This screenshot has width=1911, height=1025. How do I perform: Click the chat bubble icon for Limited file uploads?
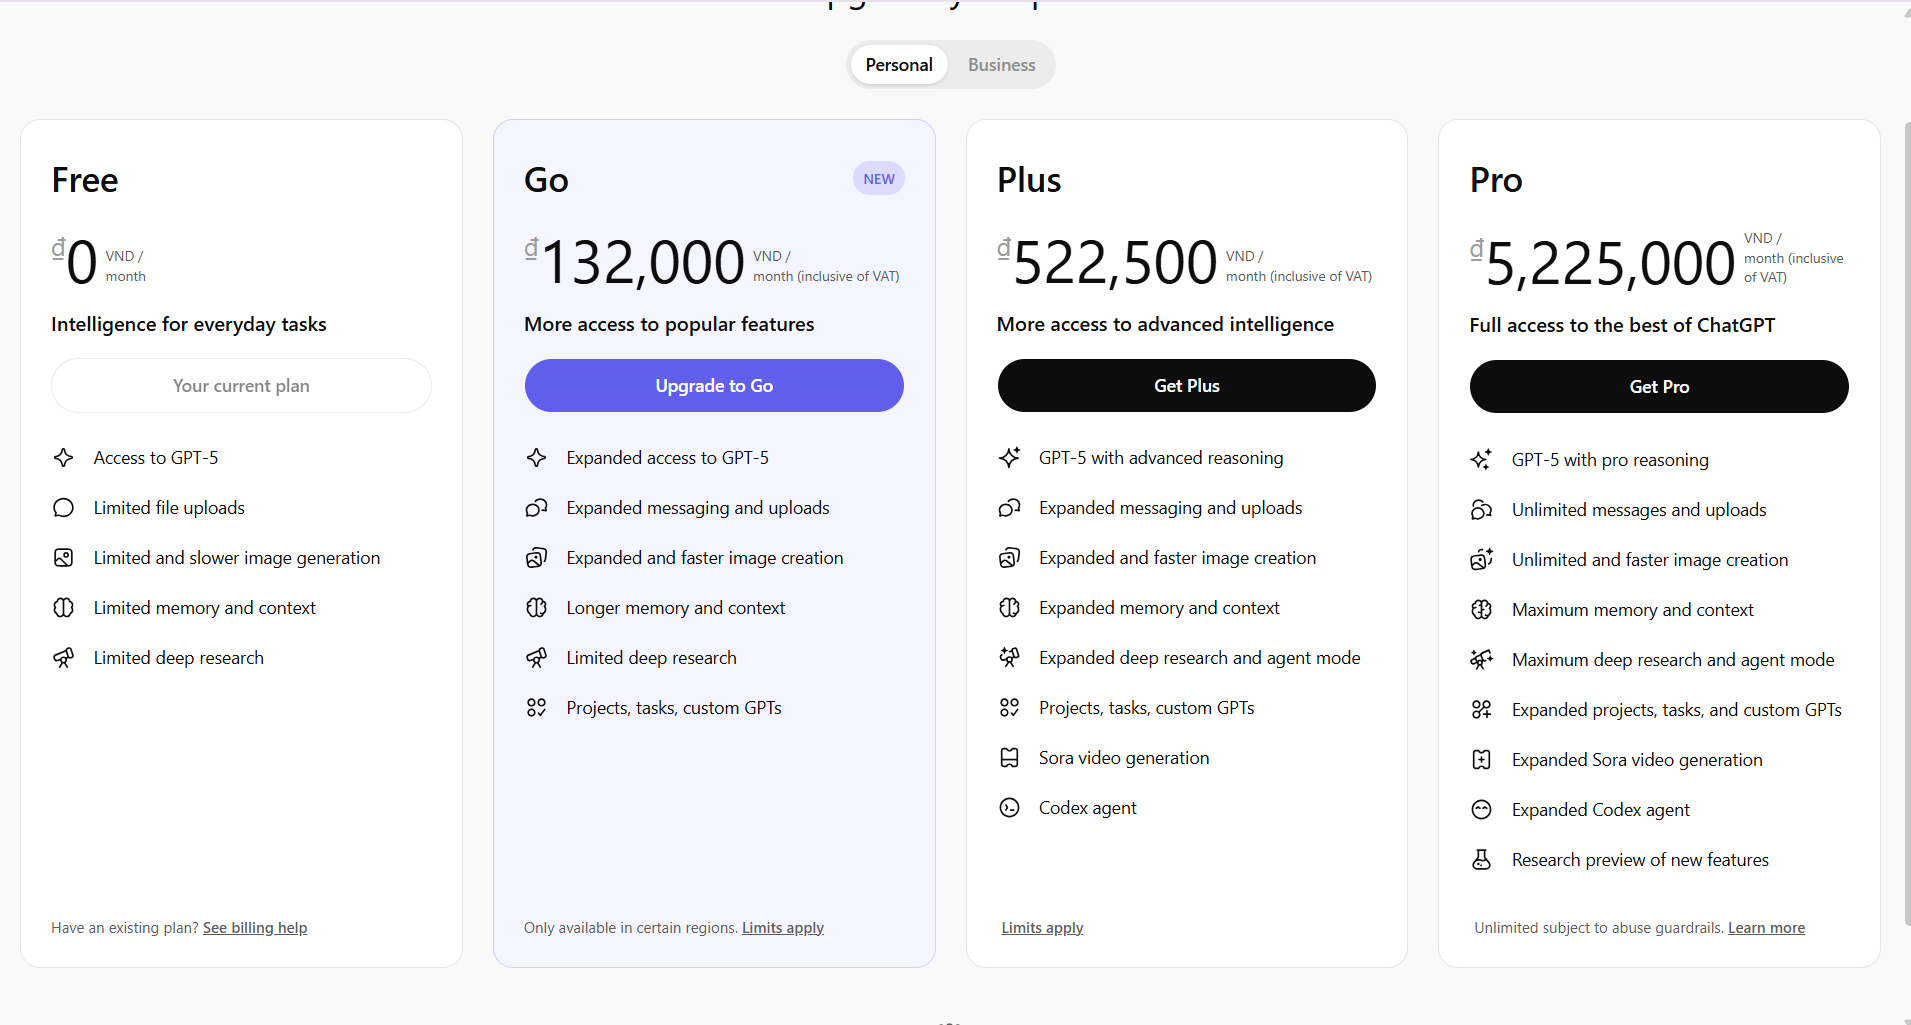(64, 508)
